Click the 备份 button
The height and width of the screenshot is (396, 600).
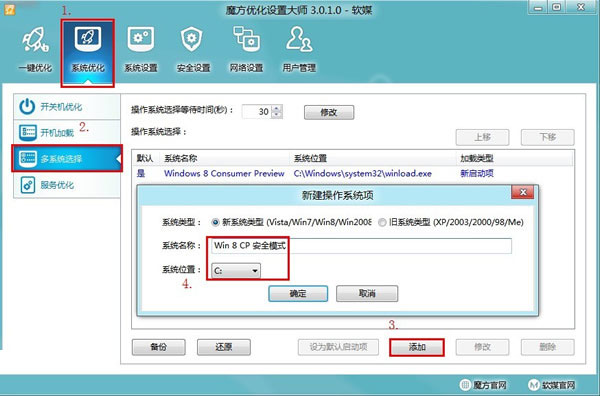(x=158, y=347)
